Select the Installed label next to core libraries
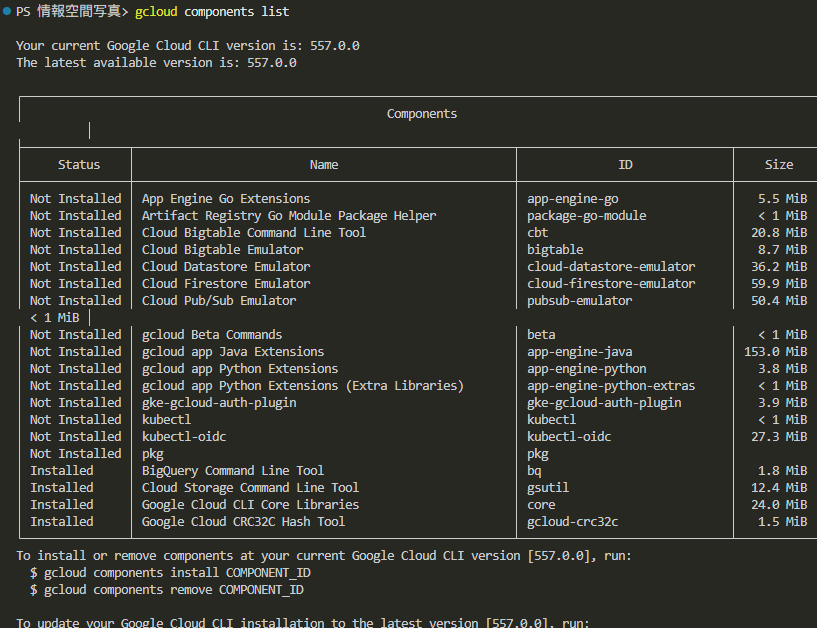This screenshot has height=628, width=817. click(61, 504)
